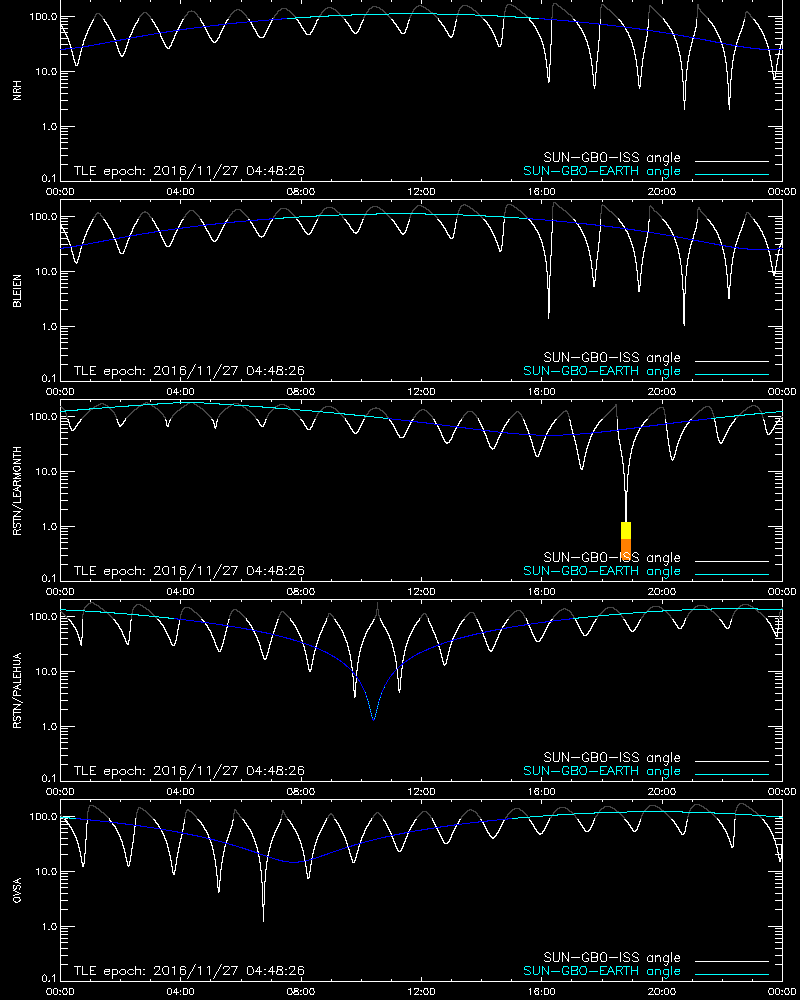The height and width of the screenshot is (1000, 800).
Task: Click the 10.0 y-axis value in PALEHUA panel
Action: coord(45,672)
